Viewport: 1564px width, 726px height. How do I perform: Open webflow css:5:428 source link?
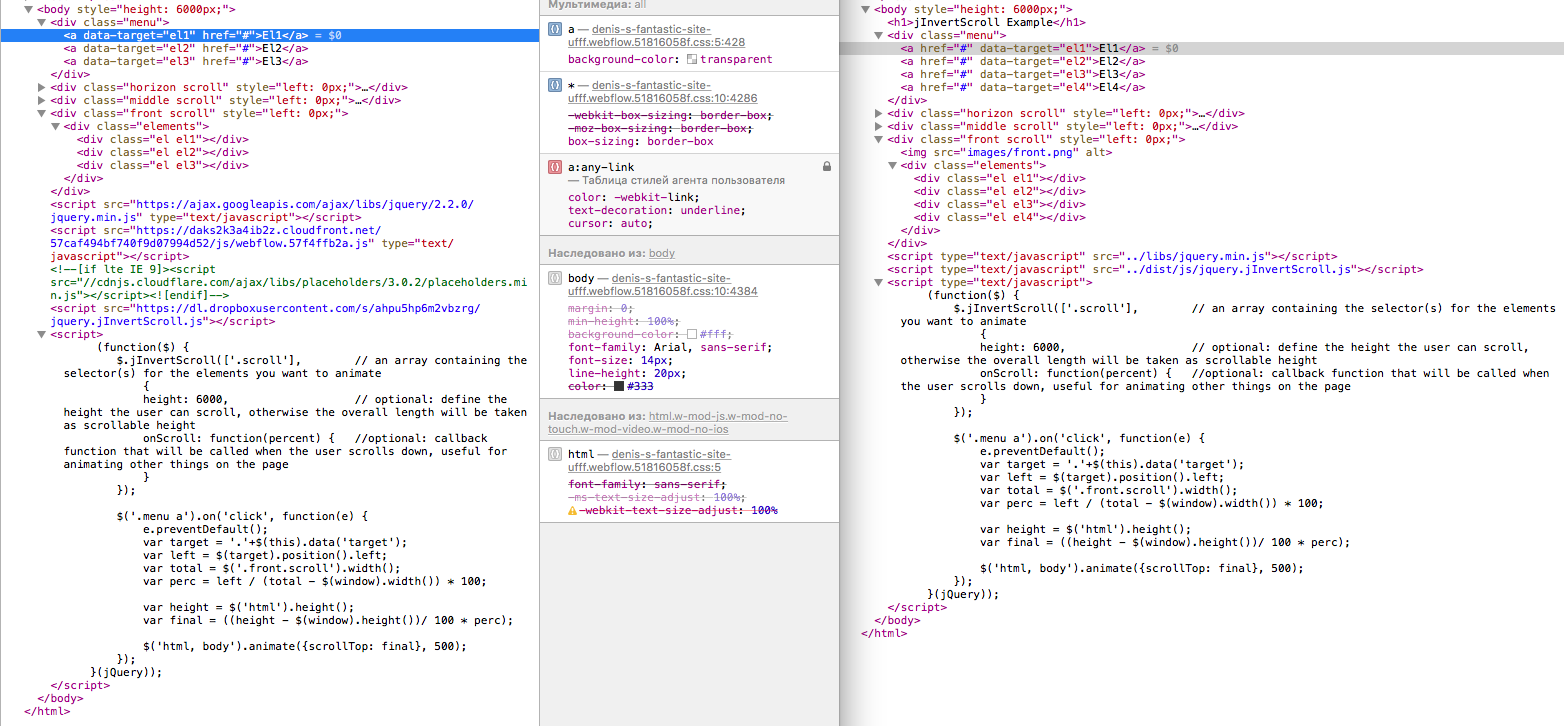656,36
